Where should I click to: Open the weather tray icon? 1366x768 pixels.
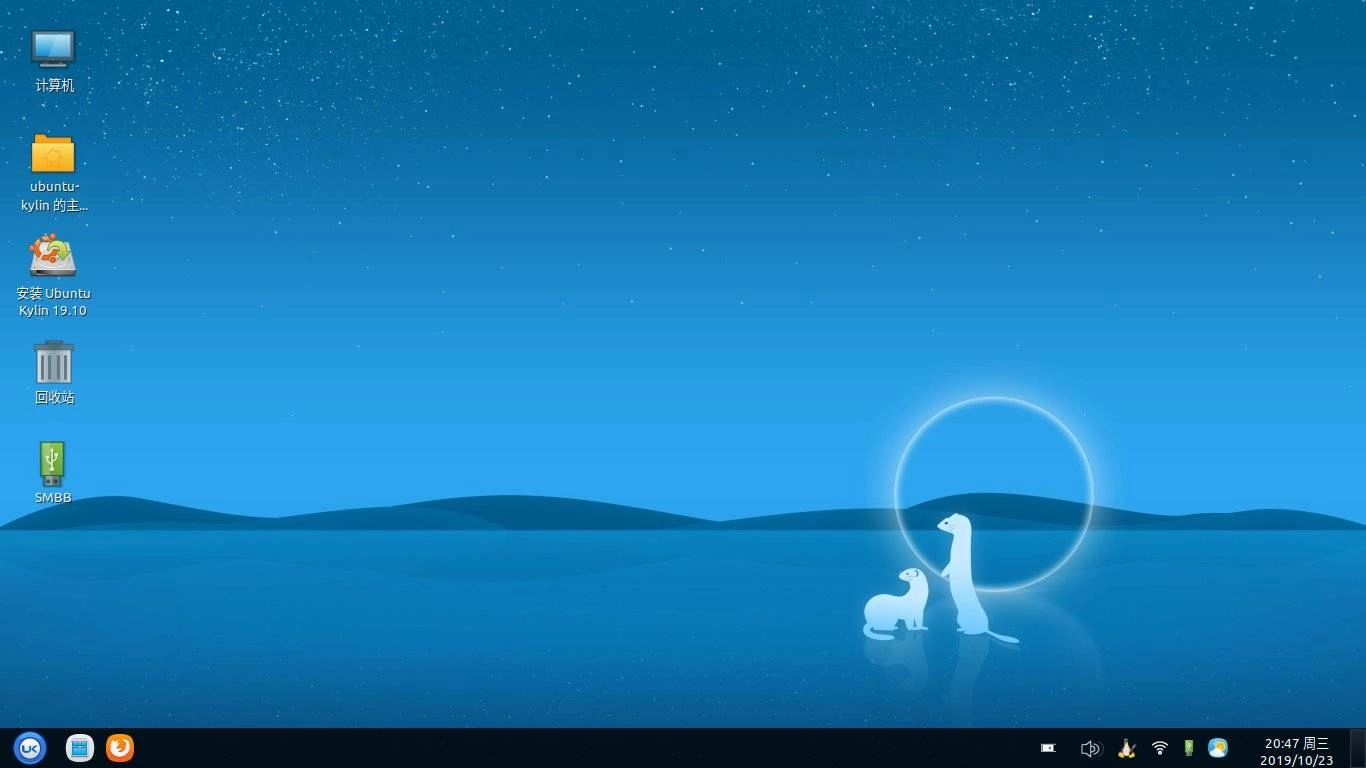click(x=1217, y=748)
